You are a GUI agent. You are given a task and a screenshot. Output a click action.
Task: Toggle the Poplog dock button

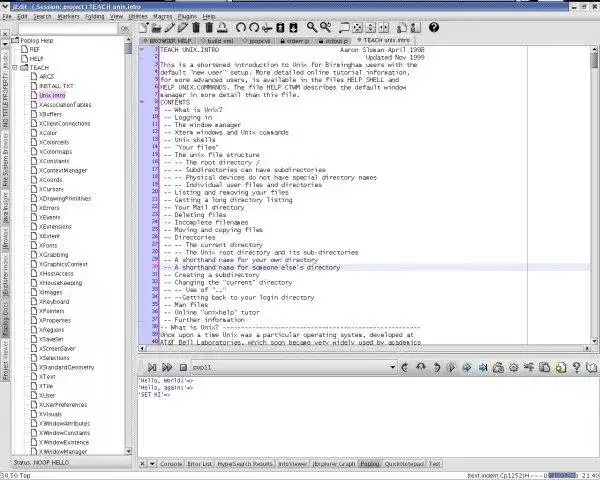pyautogui.click(x=370, y=464)
